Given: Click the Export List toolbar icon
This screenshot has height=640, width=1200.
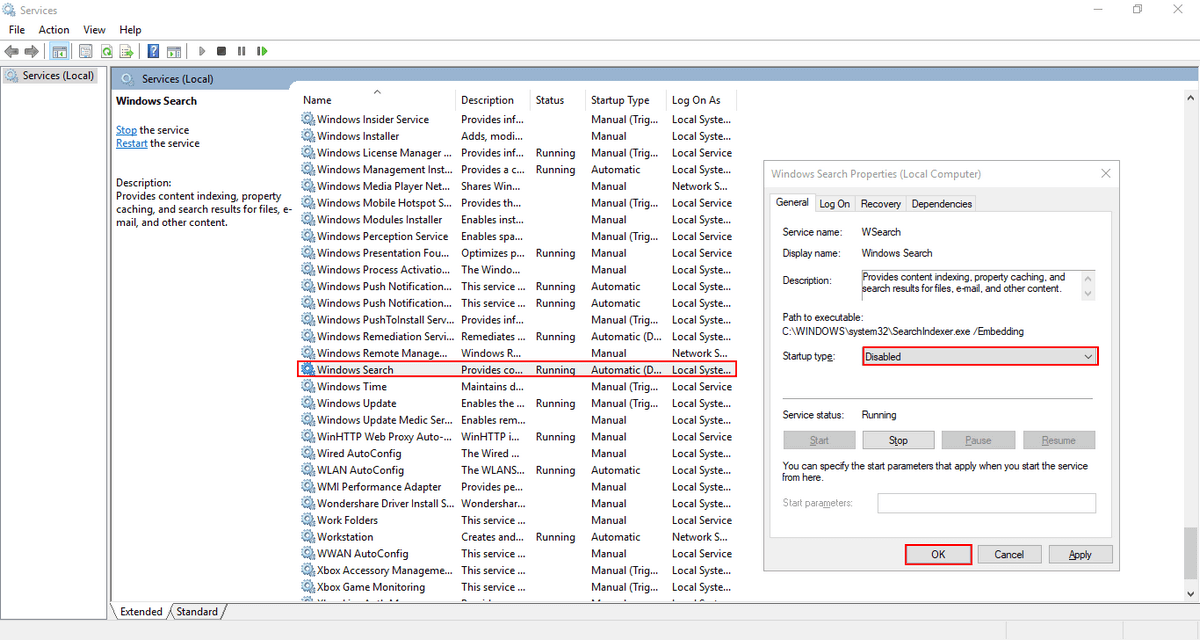Looking at the screenshot, I should point(126,51).
